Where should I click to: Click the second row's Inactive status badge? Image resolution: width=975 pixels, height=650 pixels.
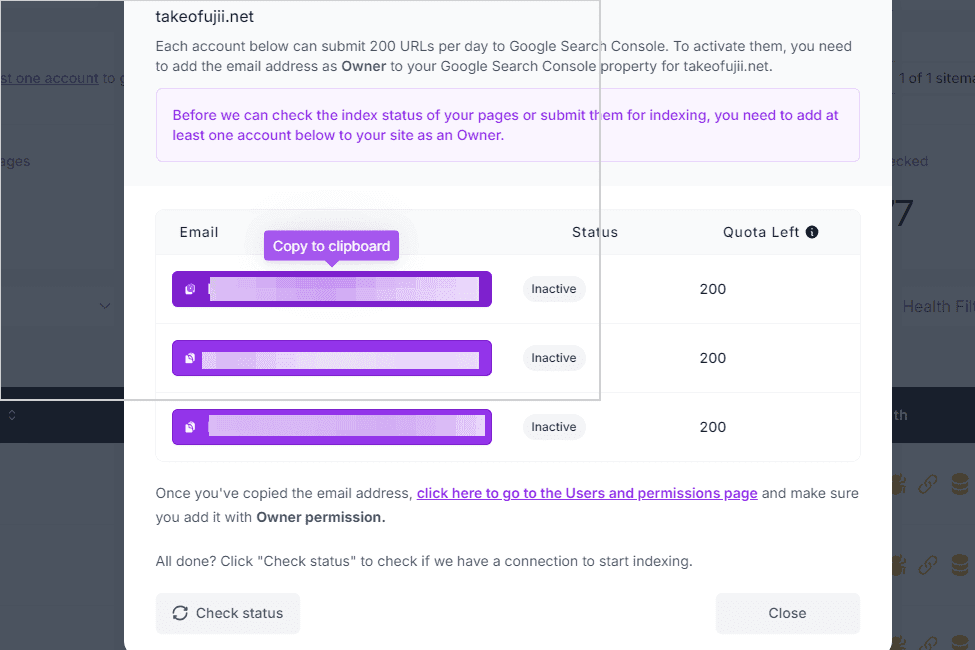553,358
